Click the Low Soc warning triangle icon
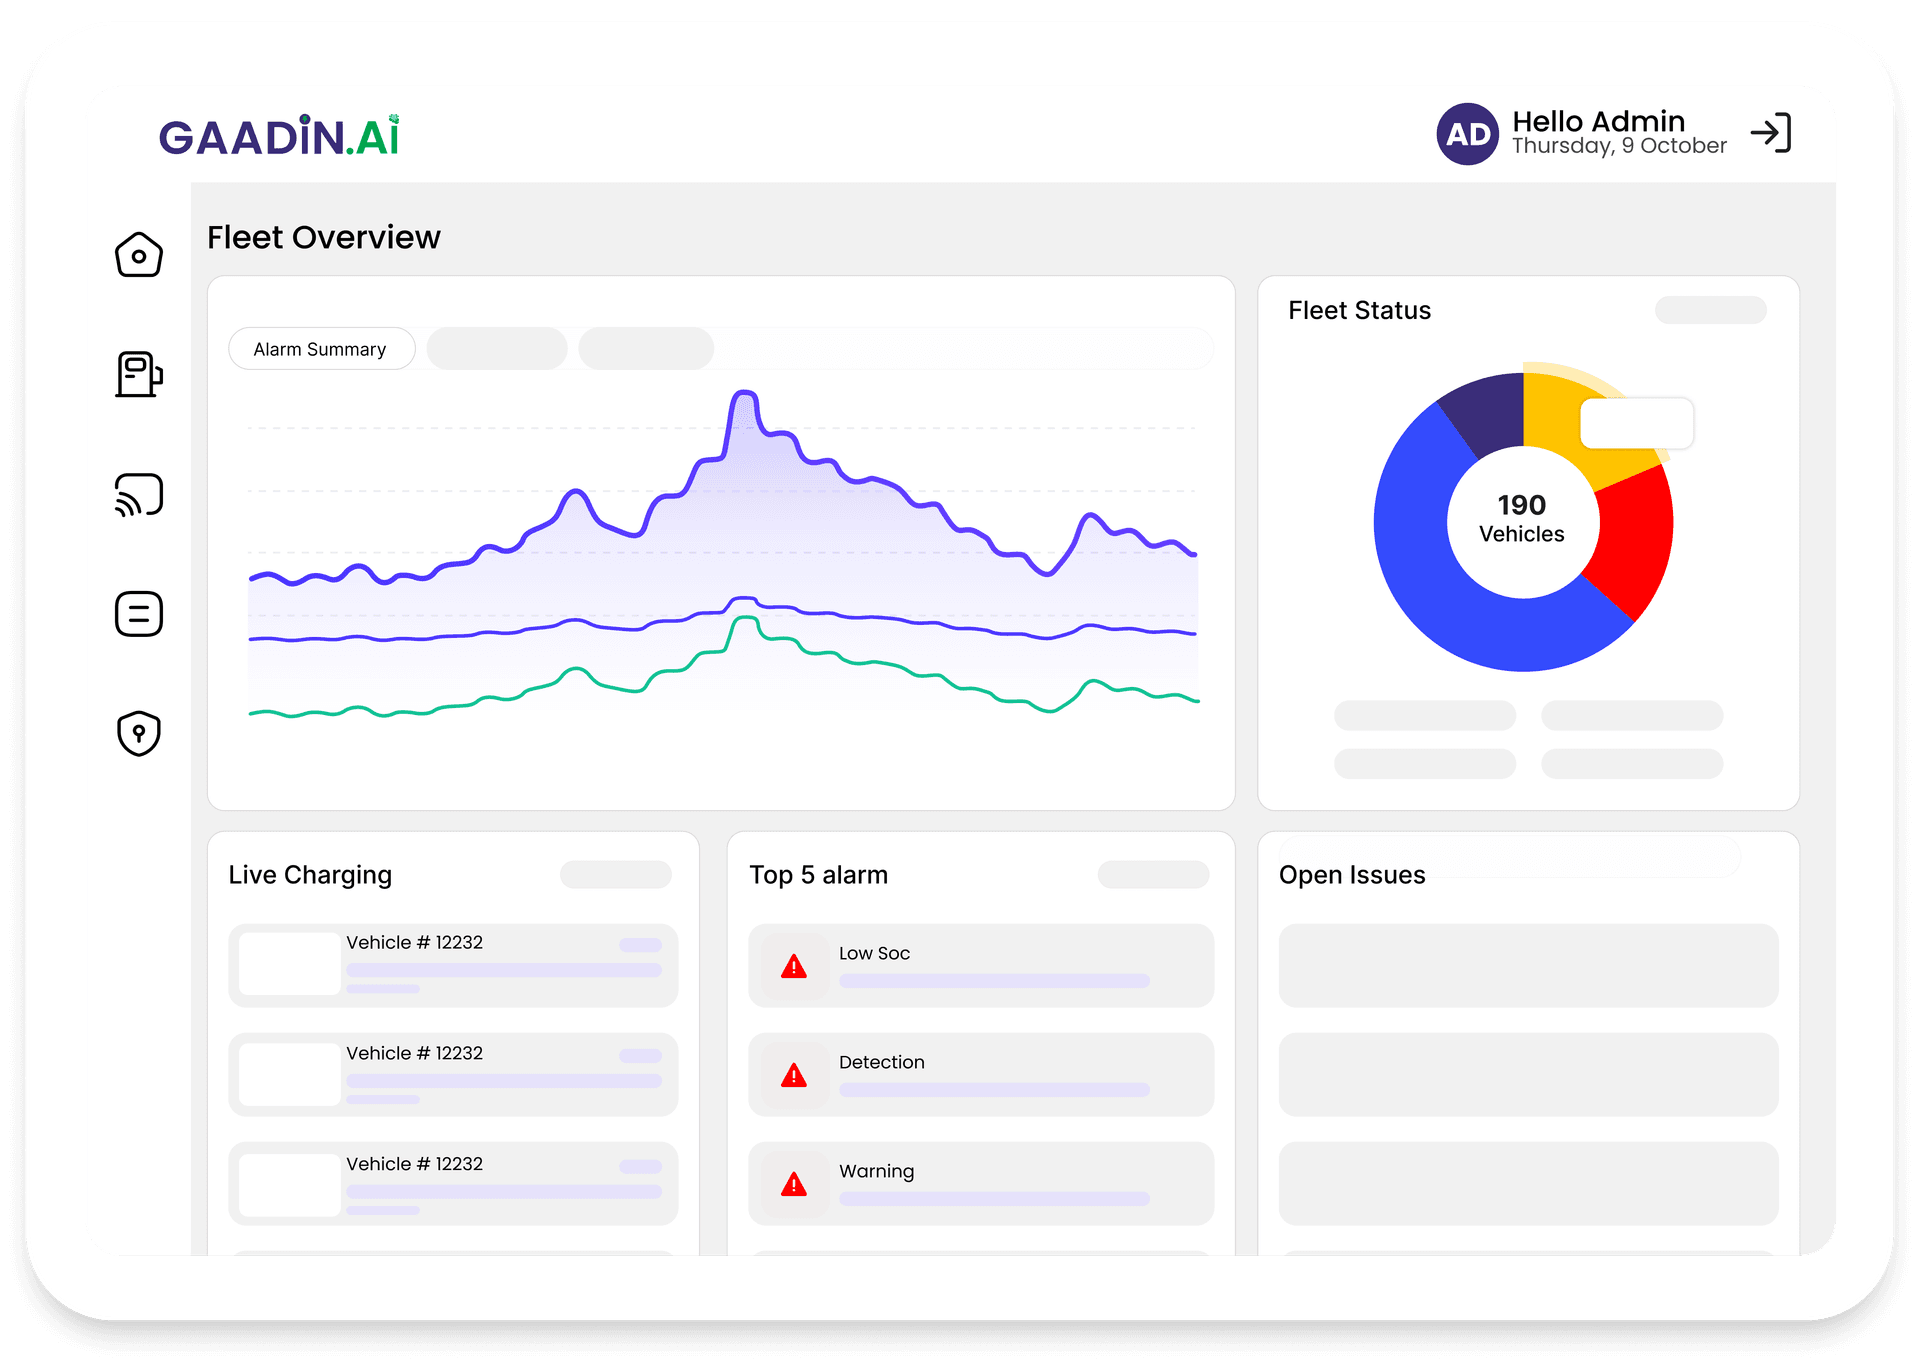The width and height of the screenshot is (1920, 1365). click(793, 966)
